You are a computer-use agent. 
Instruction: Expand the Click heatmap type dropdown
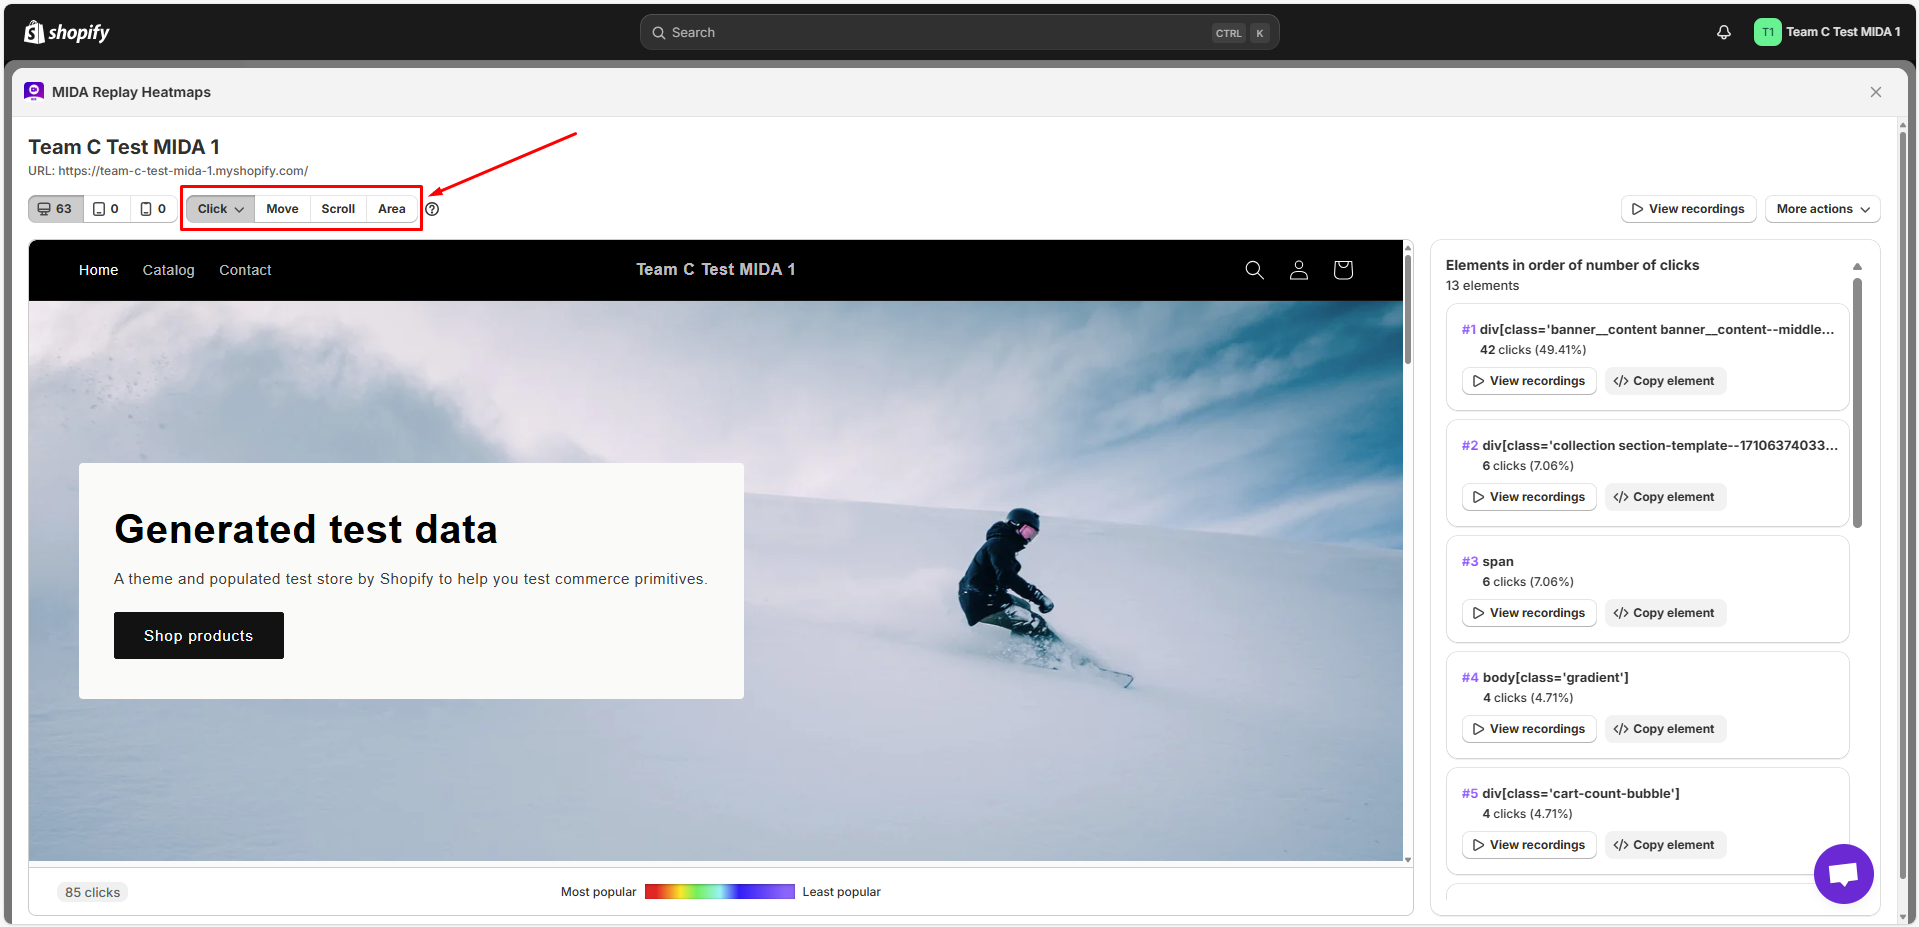(220, 209)
